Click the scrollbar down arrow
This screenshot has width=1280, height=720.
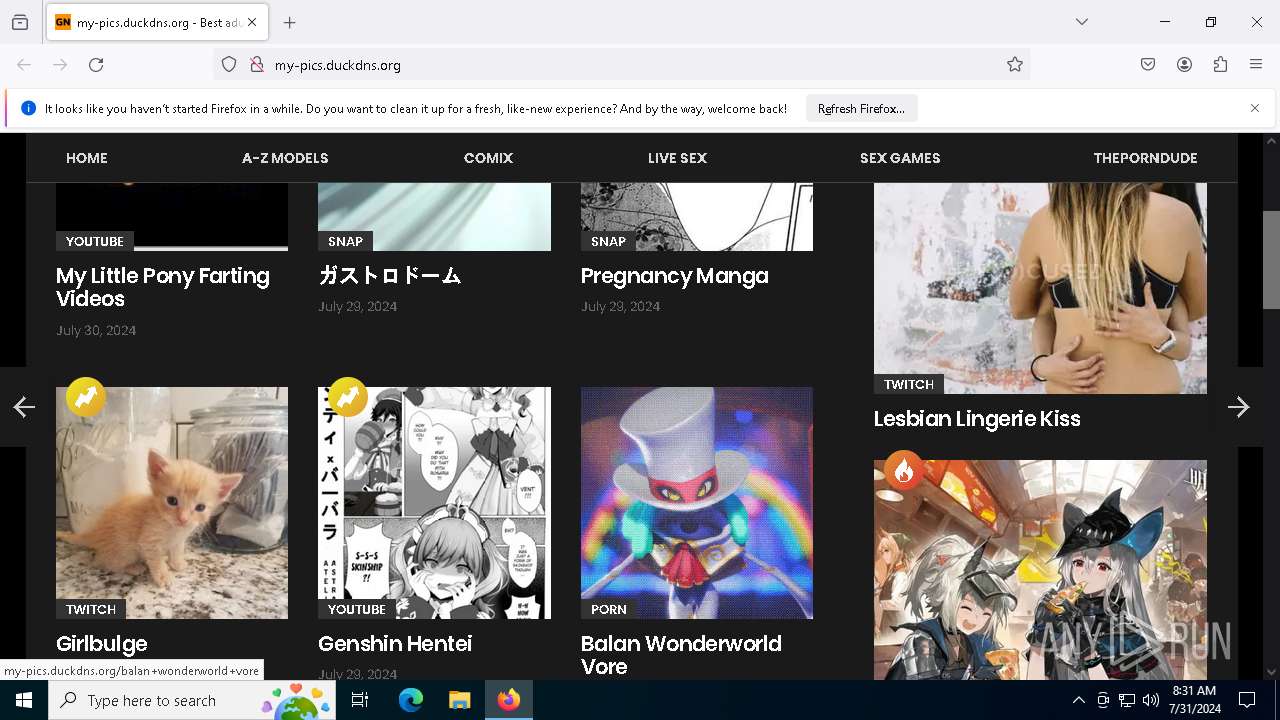coord(1271,671)
